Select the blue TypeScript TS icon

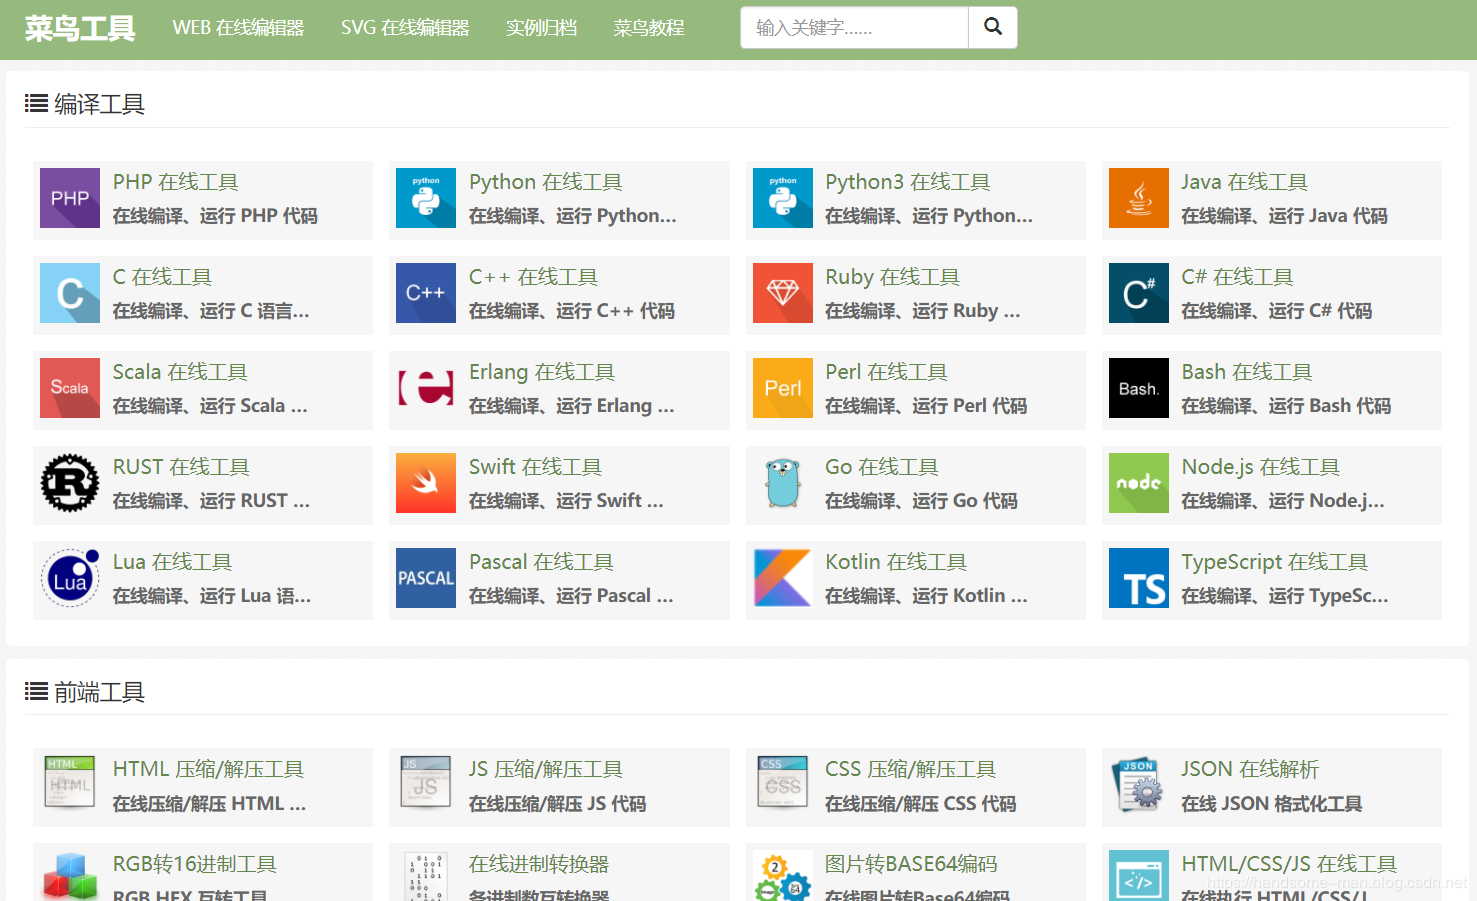(x=1139, y=578)
